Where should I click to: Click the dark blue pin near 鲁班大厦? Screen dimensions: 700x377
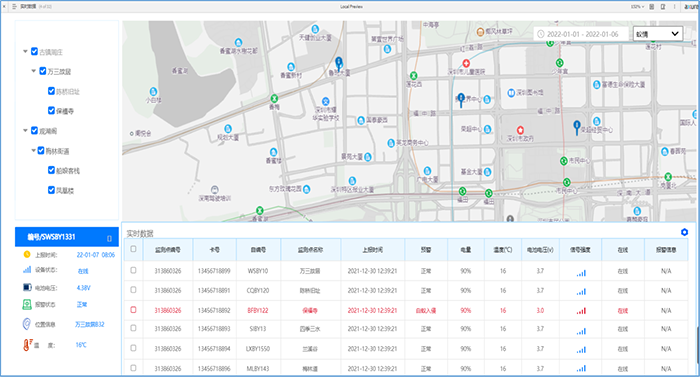pos(339,63)
